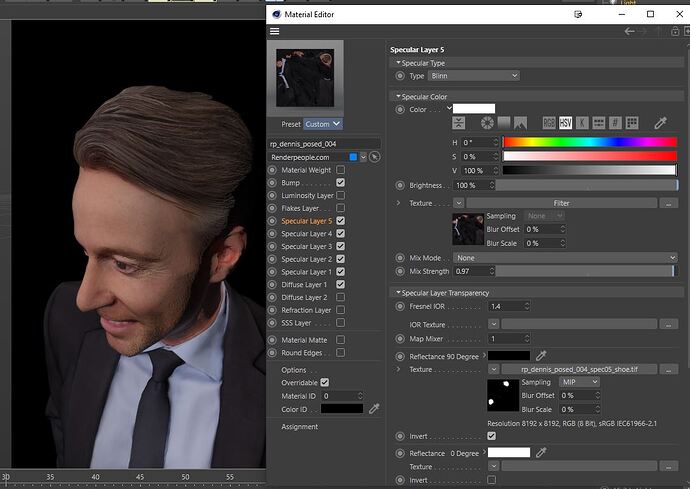The width and height of the screenshot is (690, 489).
Task: Toggle the Bump checkbox
Action: coord(341,182)
